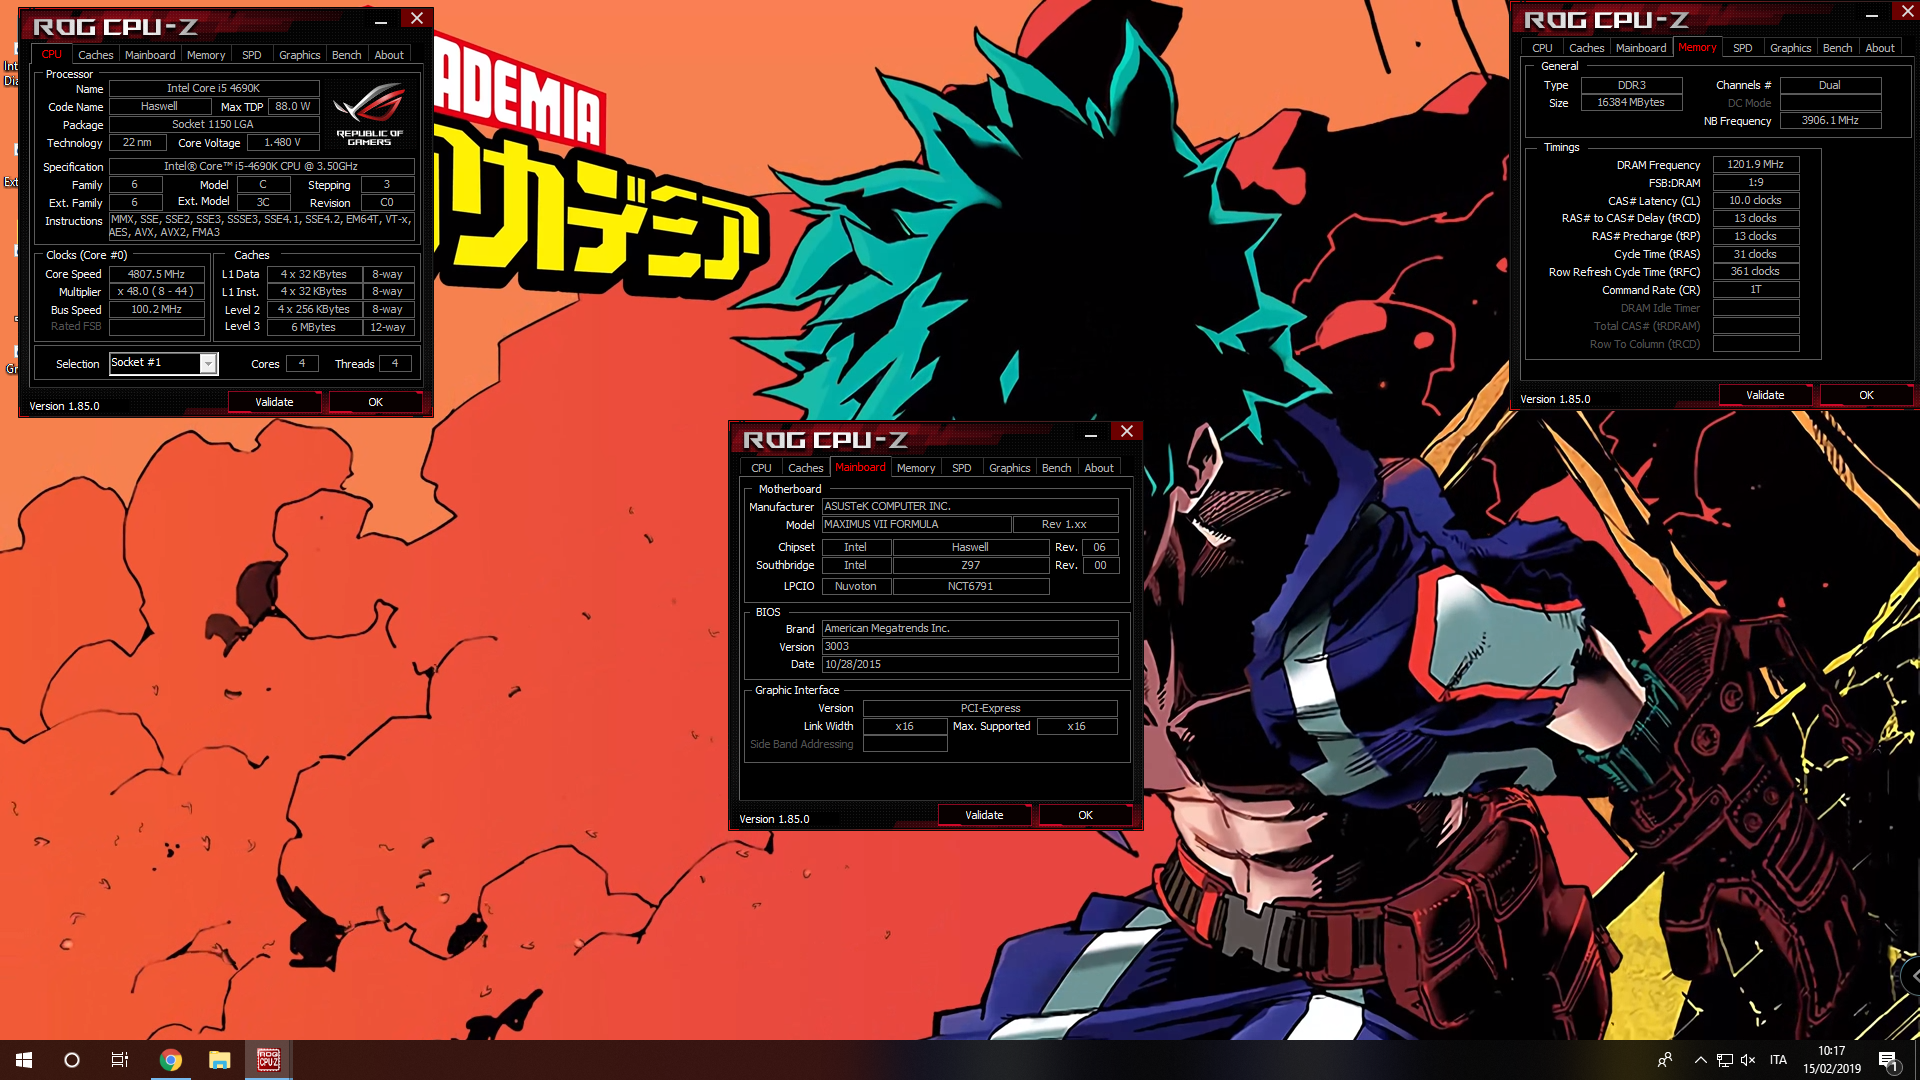Click Validate in the Memory window
The image size is (1920, 1080).
coord(1765,395)
